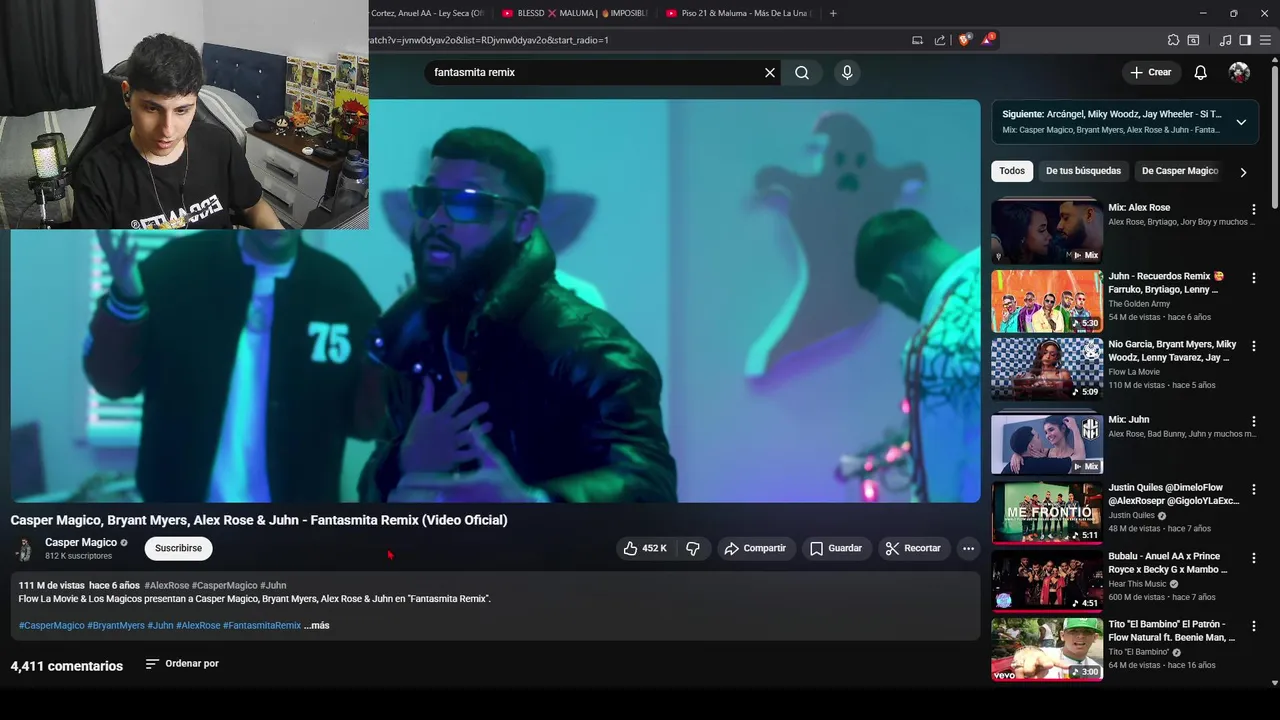Clear the search box with the X icon

click(770, 73)
